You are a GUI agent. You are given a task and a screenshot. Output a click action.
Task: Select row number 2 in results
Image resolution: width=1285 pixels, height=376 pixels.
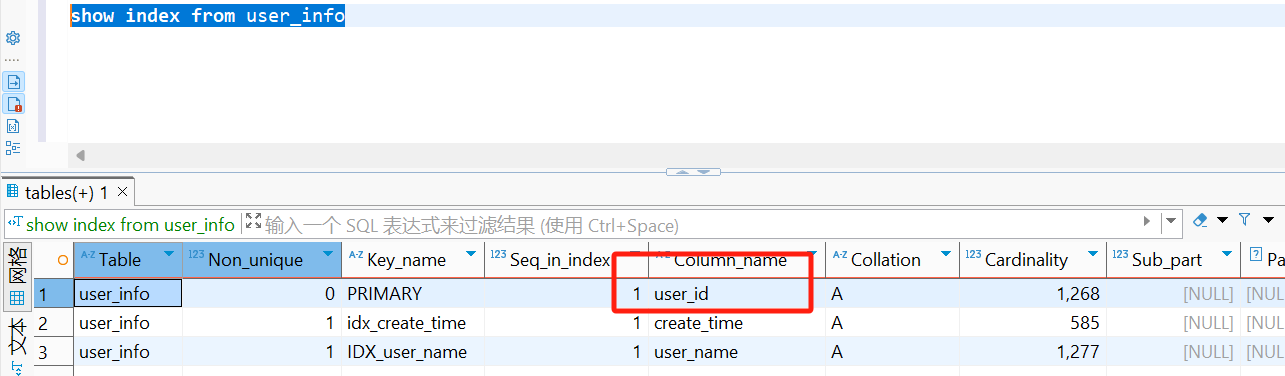(x=43, y=323)
